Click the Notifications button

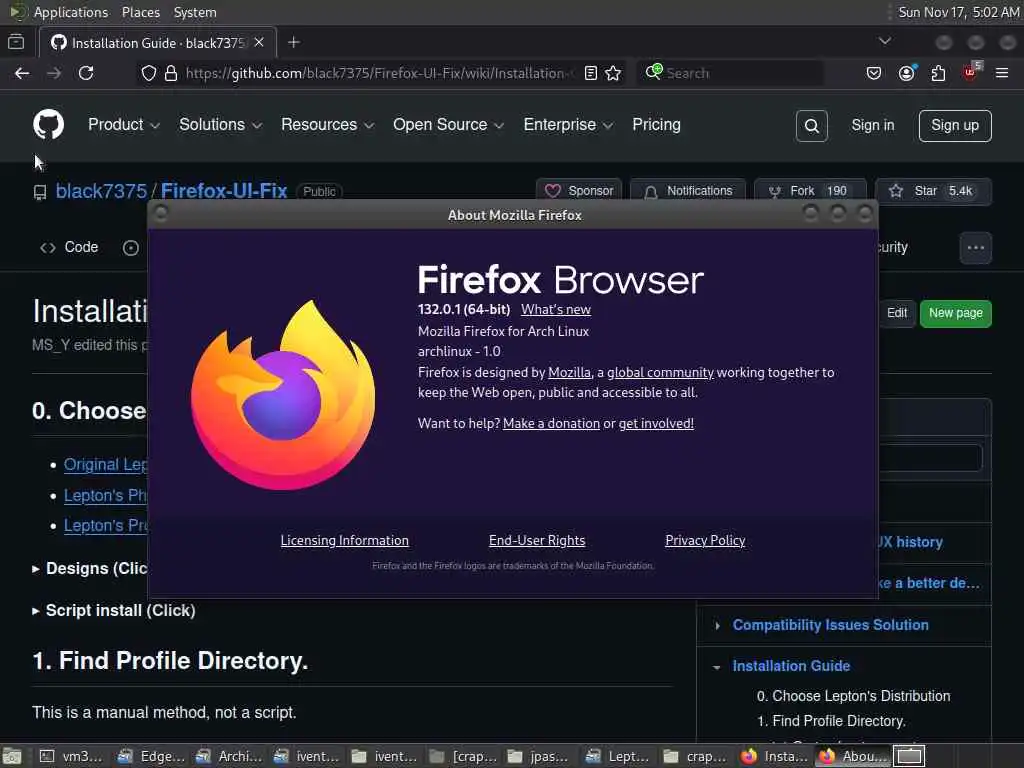coord(688,191)
